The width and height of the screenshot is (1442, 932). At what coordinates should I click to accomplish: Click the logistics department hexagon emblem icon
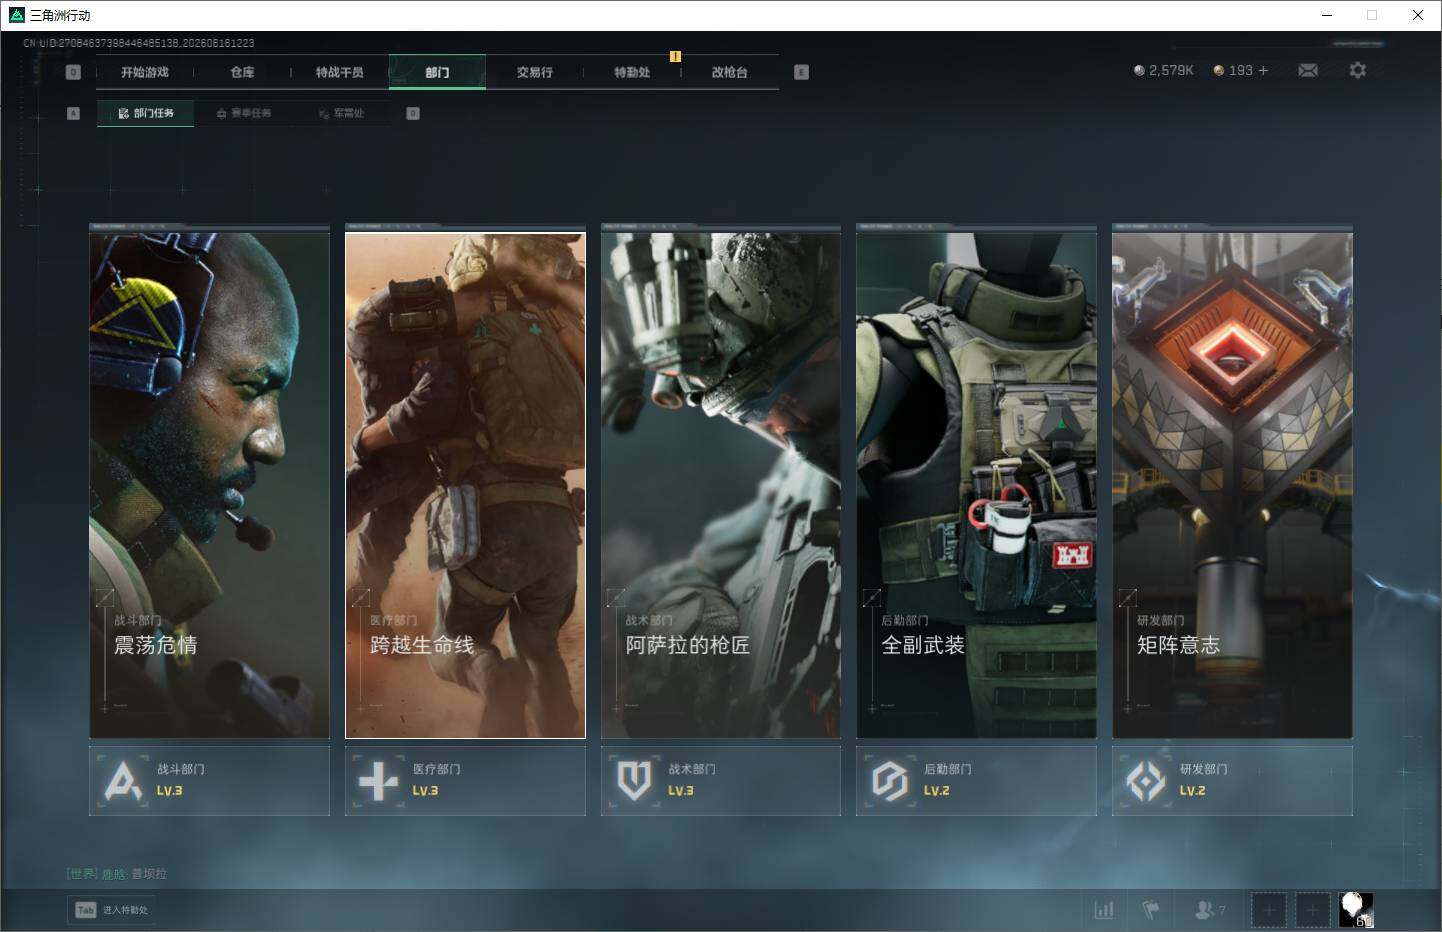click(889, 781)
